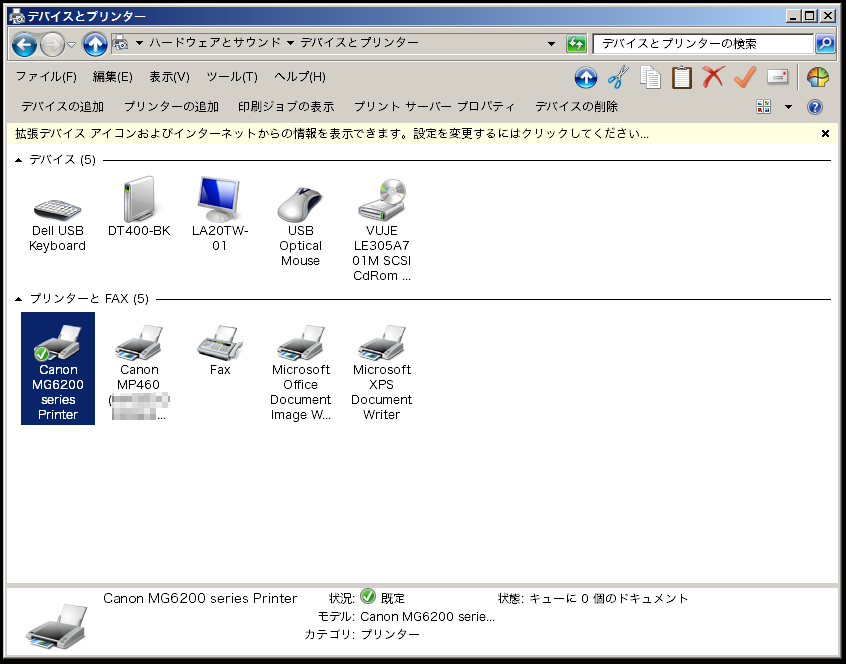The image size is (846, 664).
Task: Click the Windows flag logo icon
Action: pos(818,77)
